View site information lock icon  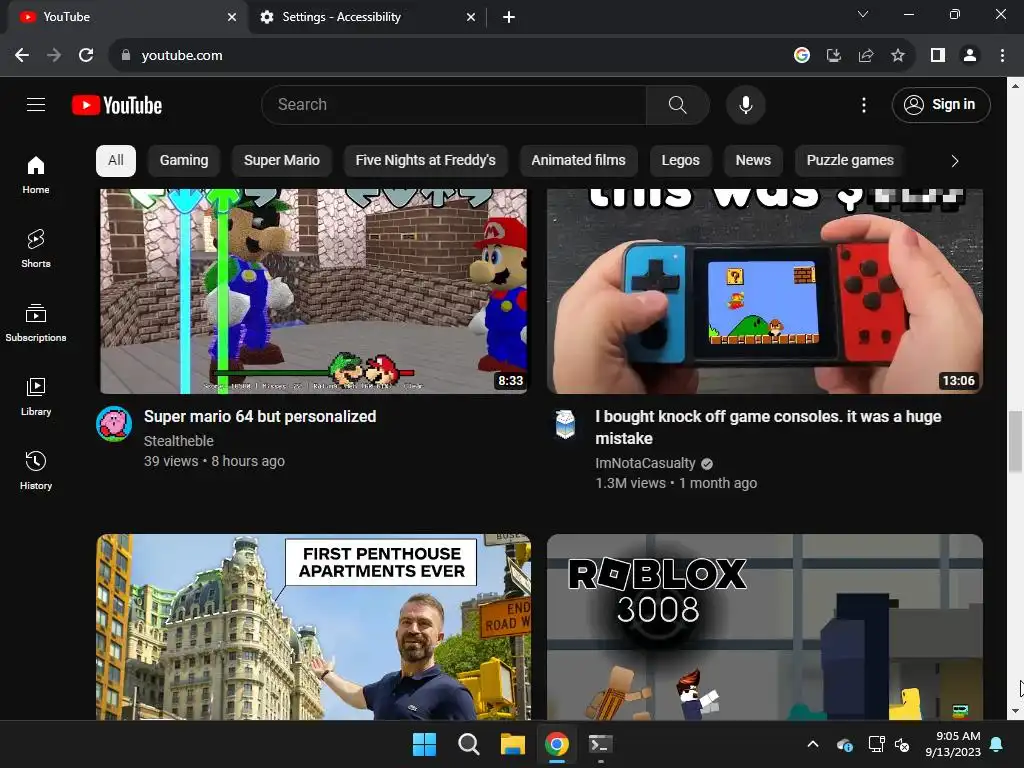tap(126, 56)
